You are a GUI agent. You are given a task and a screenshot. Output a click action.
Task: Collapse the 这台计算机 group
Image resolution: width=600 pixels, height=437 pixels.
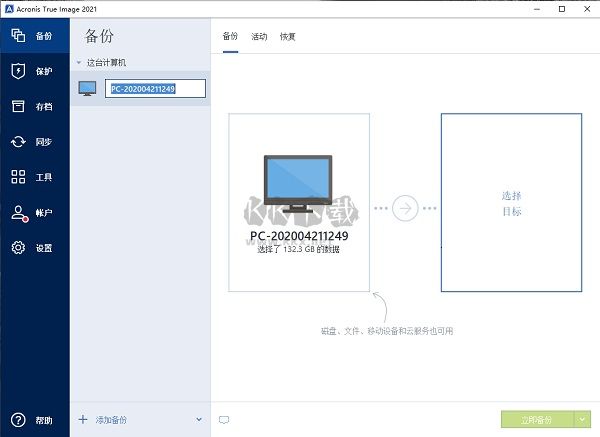coord(79,62)
